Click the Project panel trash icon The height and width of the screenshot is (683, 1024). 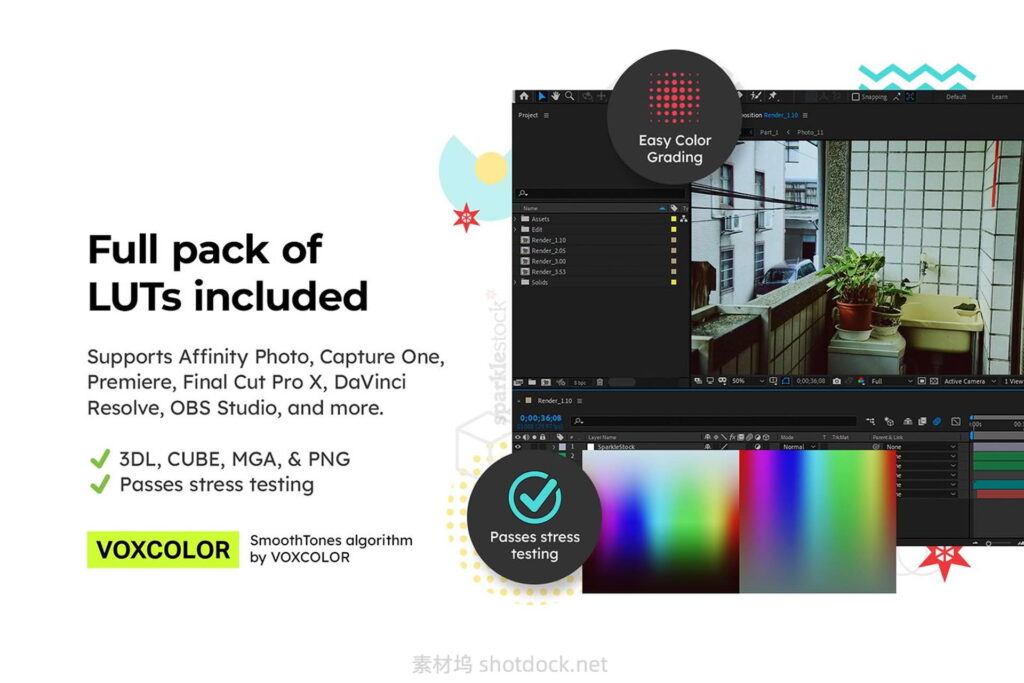point(600,383)
